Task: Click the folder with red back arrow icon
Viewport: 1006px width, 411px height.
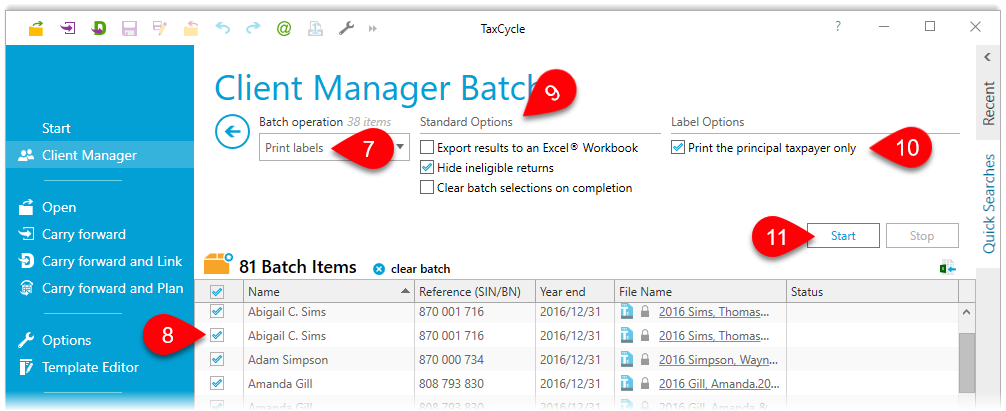Action: point(191,28)
